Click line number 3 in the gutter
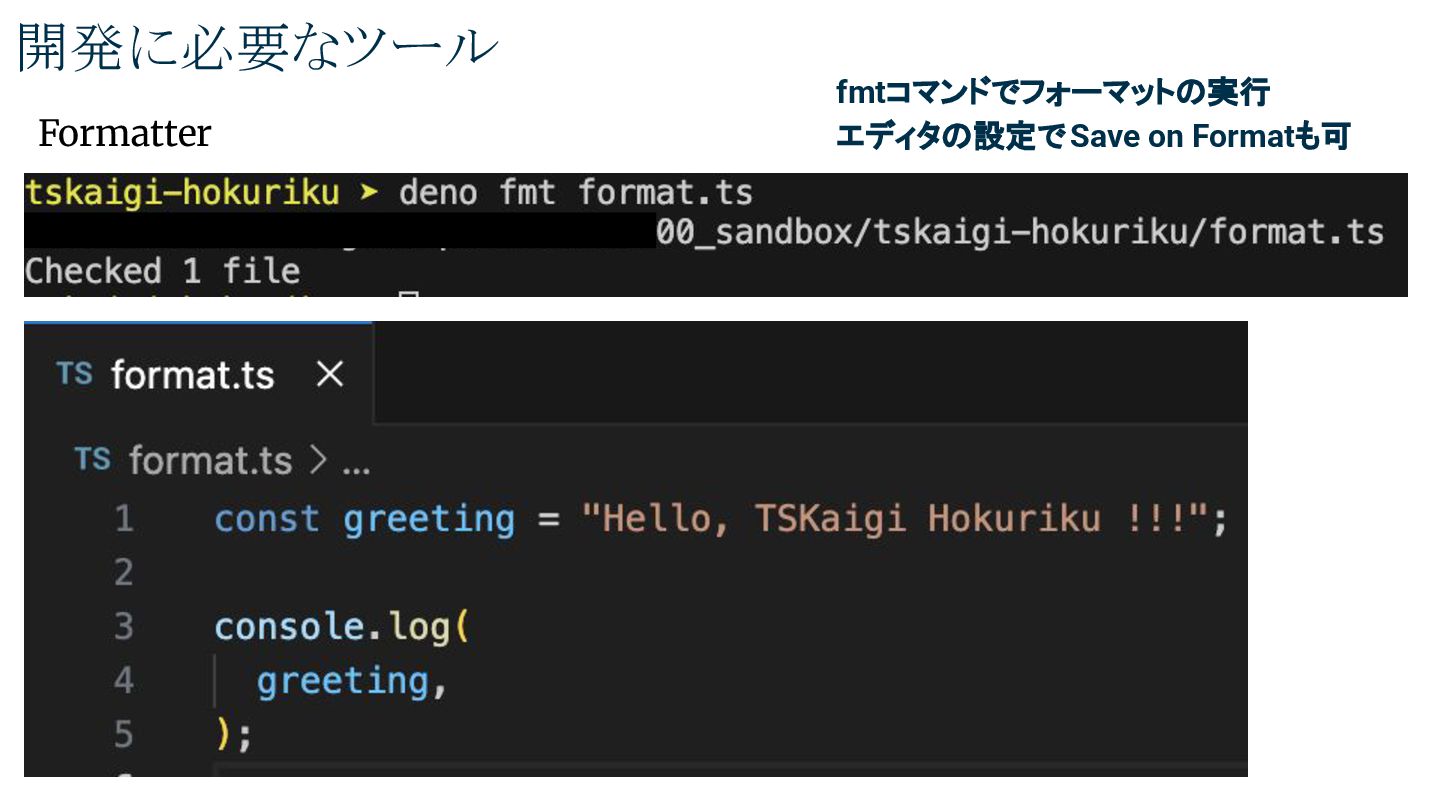The image size is (1440, 810). click(123, 627)
